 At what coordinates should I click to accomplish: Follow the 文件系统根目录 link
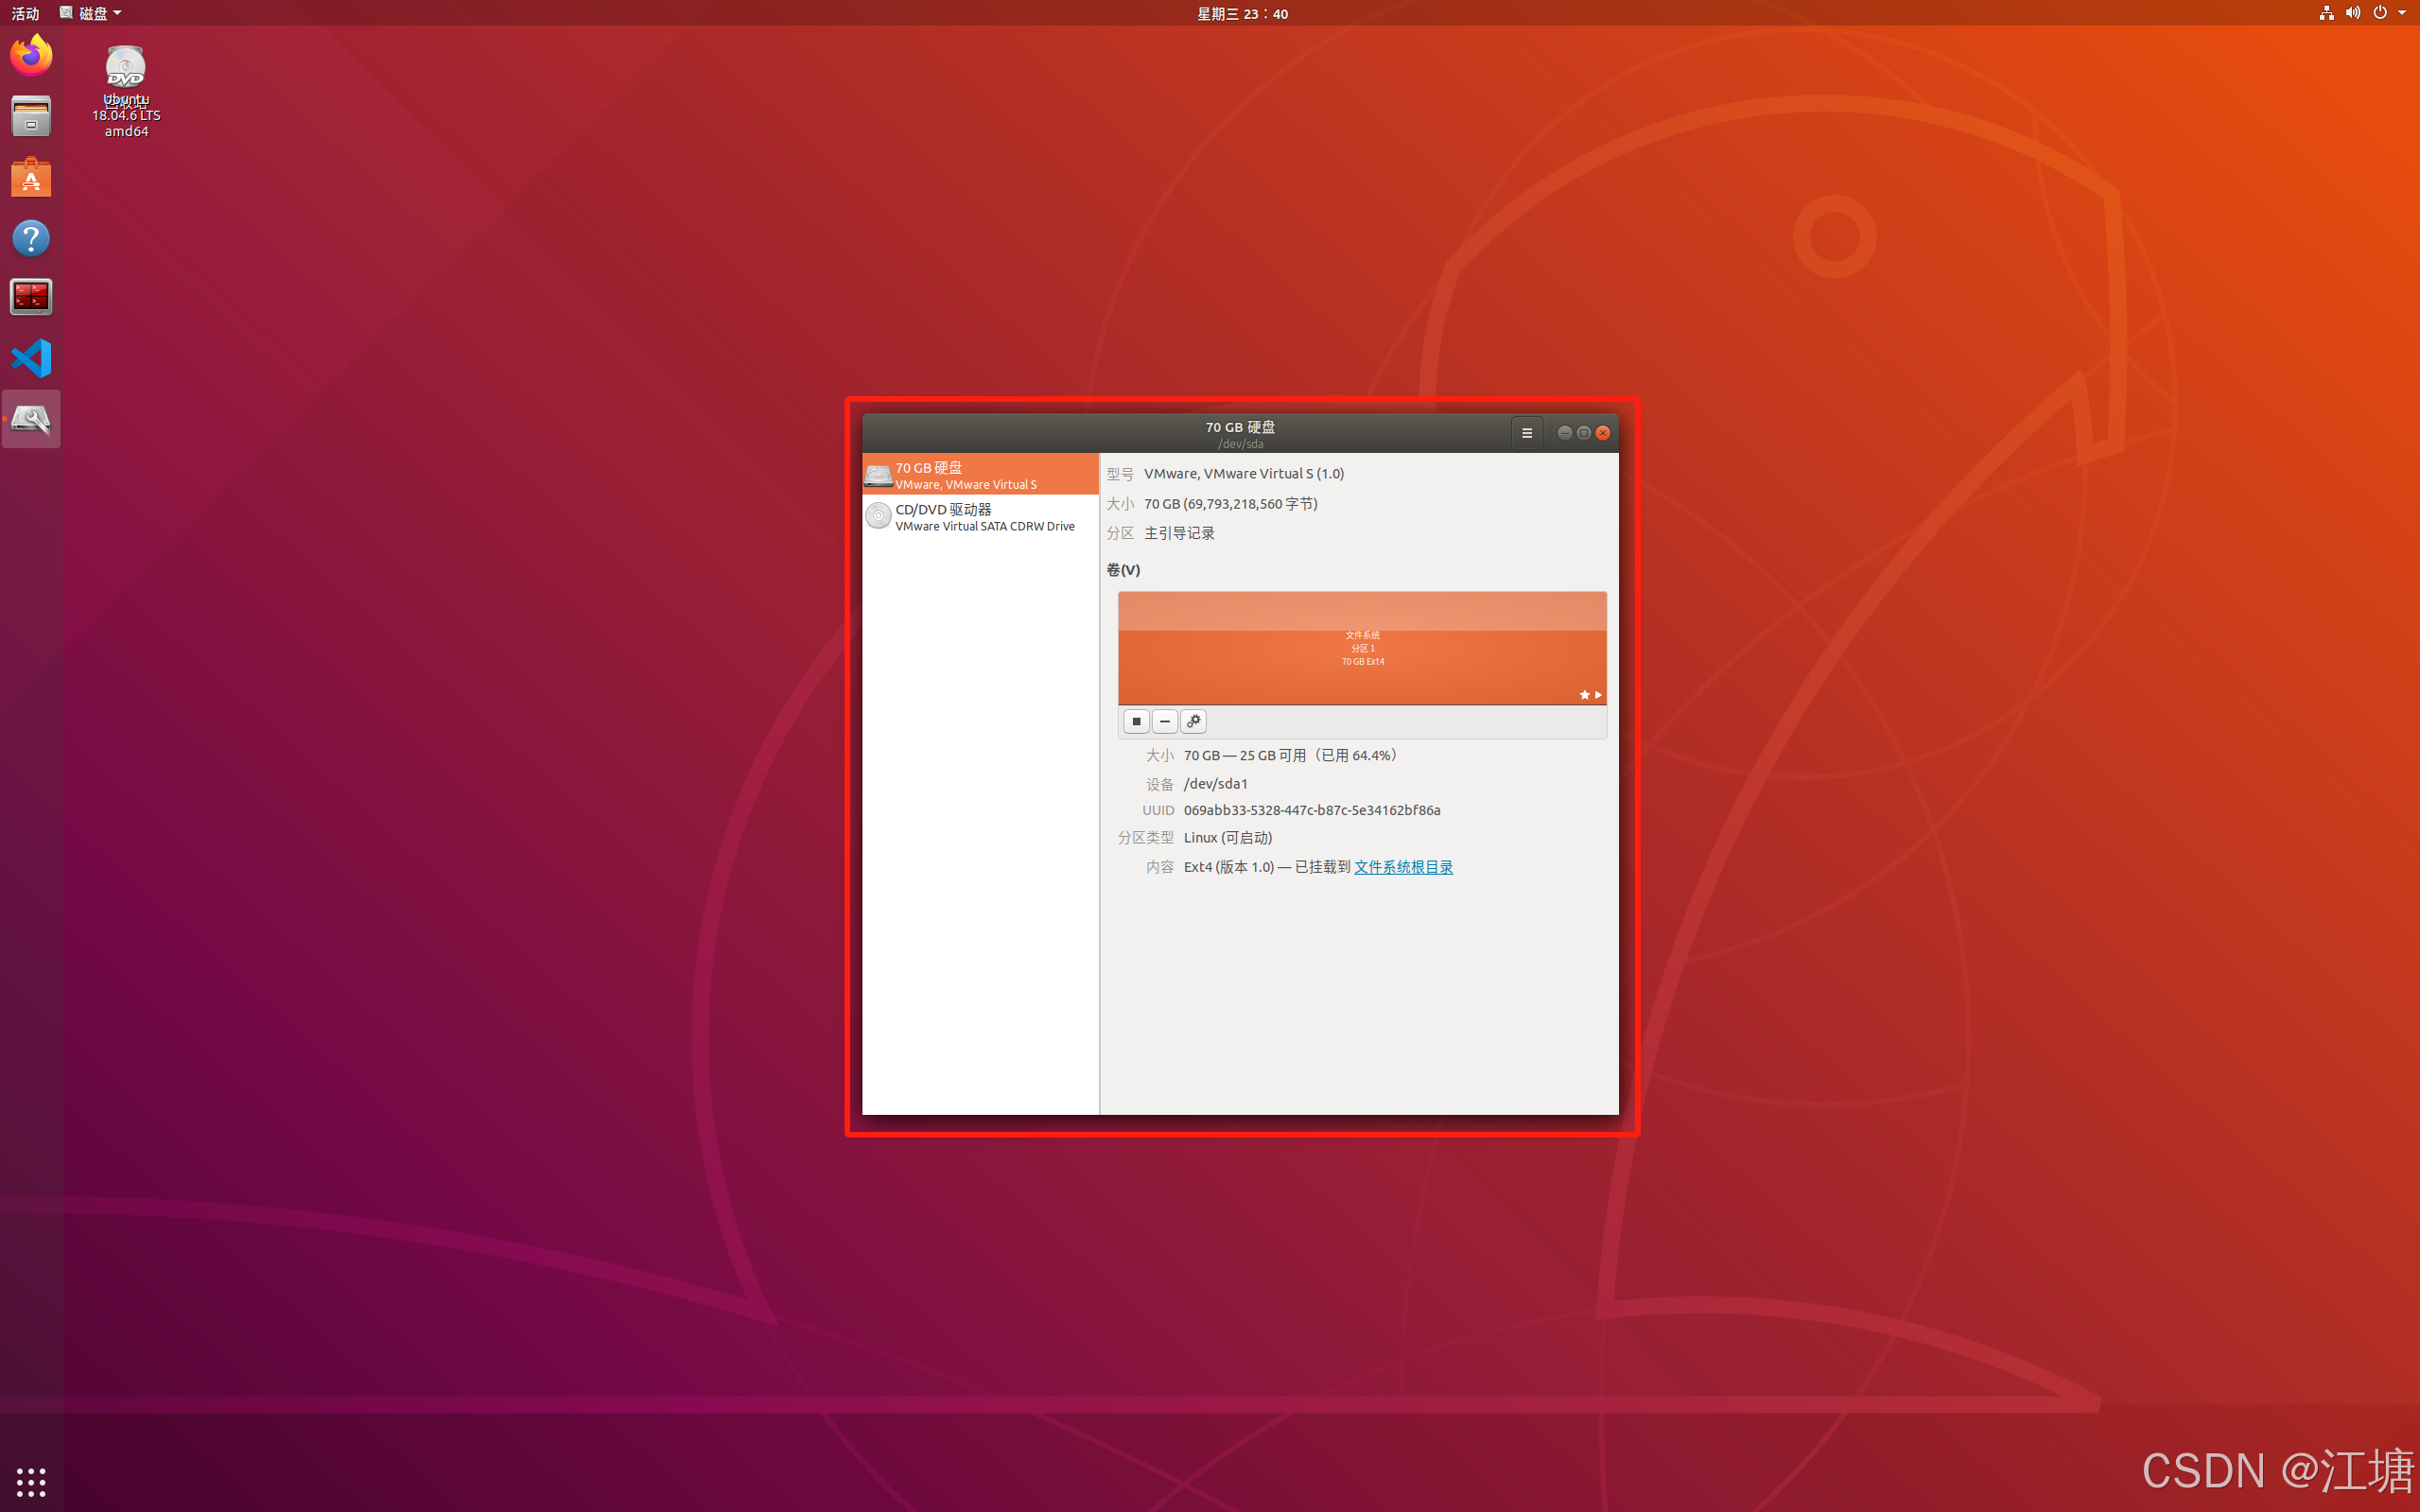pos(1402,867)
